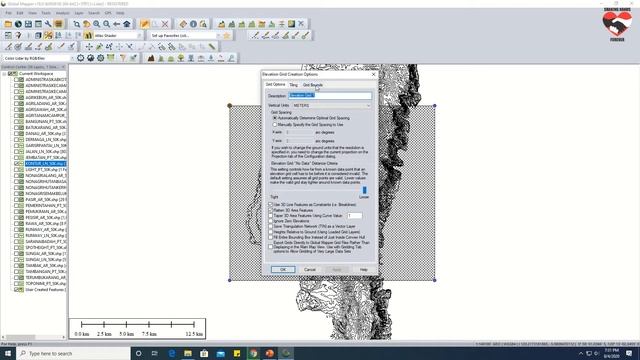Image resolution: width=640 pixels, height=360 pixels.
Task: Click the home full view icon
Action: [127, 24]
